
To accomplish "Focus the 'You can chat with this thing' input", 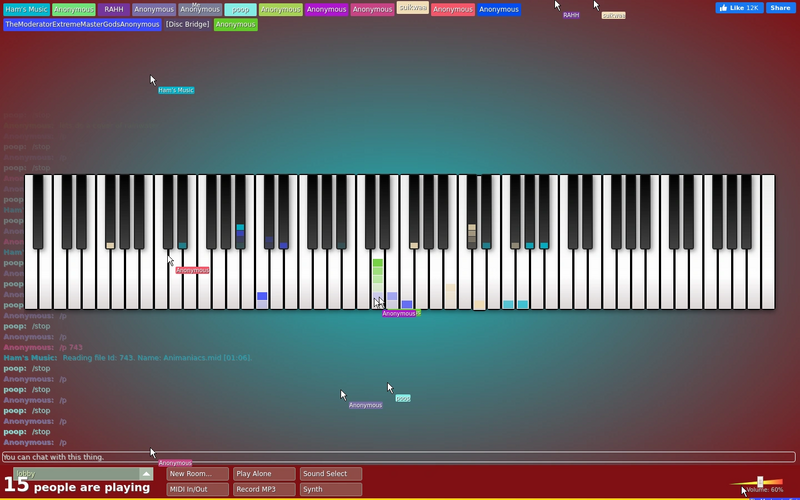I will [x=398, y=457].
